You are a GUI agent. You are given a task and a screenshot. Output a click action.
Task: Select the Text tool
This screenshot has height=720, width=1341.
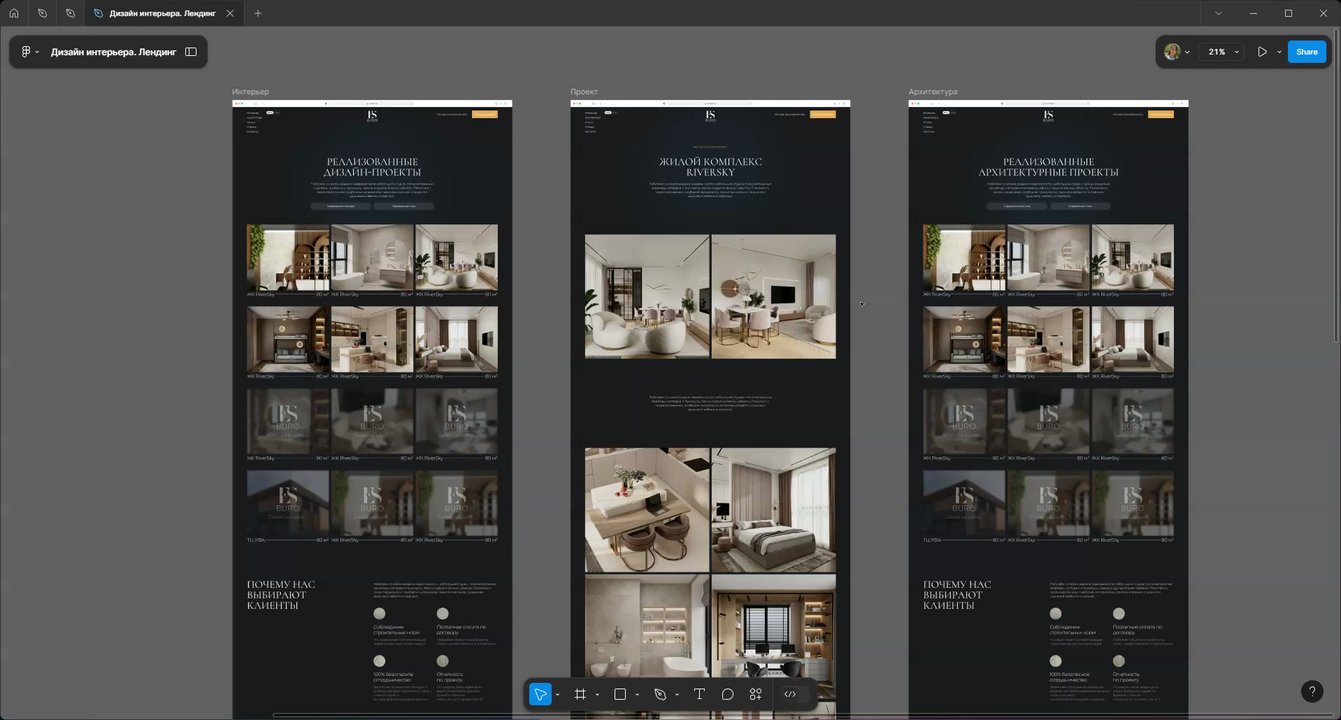point(699,694)
